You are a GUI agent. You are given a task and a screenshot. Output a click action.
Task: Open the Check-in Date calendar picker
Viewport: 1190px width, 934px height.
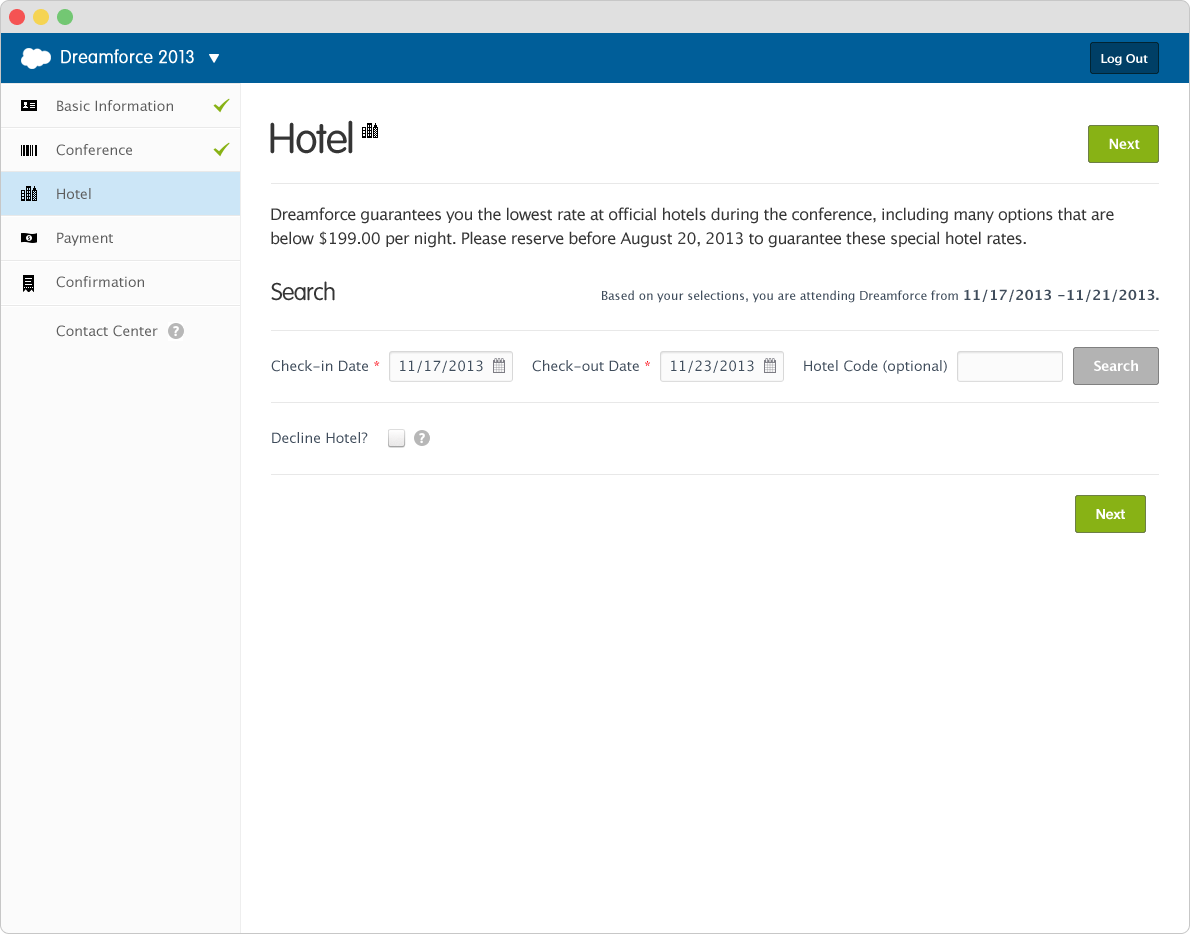click(499, 366)
